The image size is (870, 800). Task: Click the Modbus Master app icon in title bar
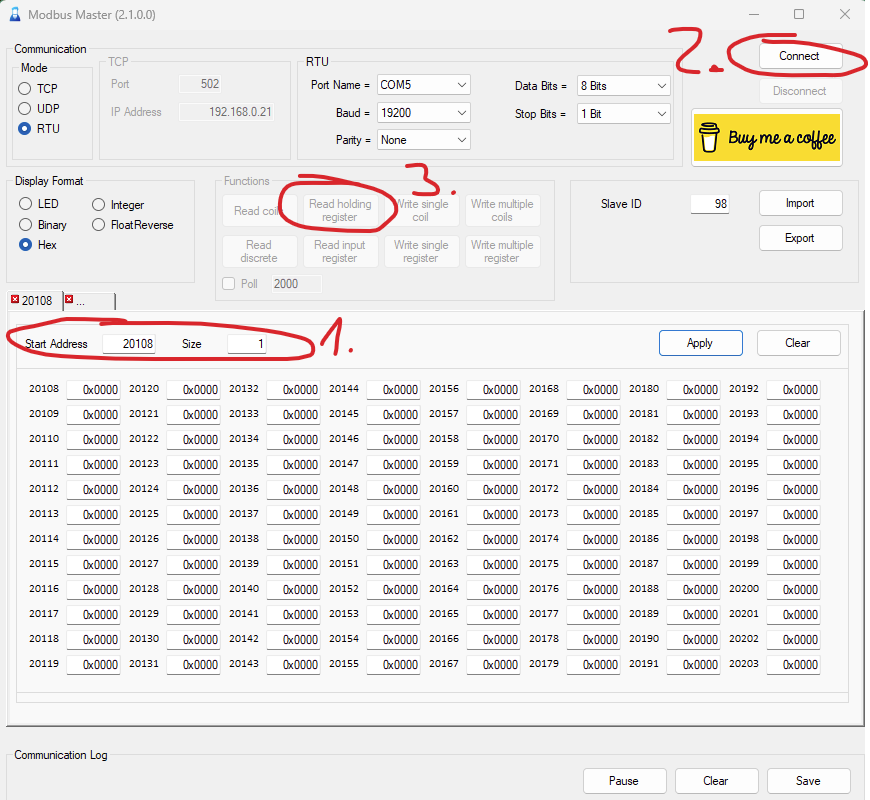(x=15, y=14)
